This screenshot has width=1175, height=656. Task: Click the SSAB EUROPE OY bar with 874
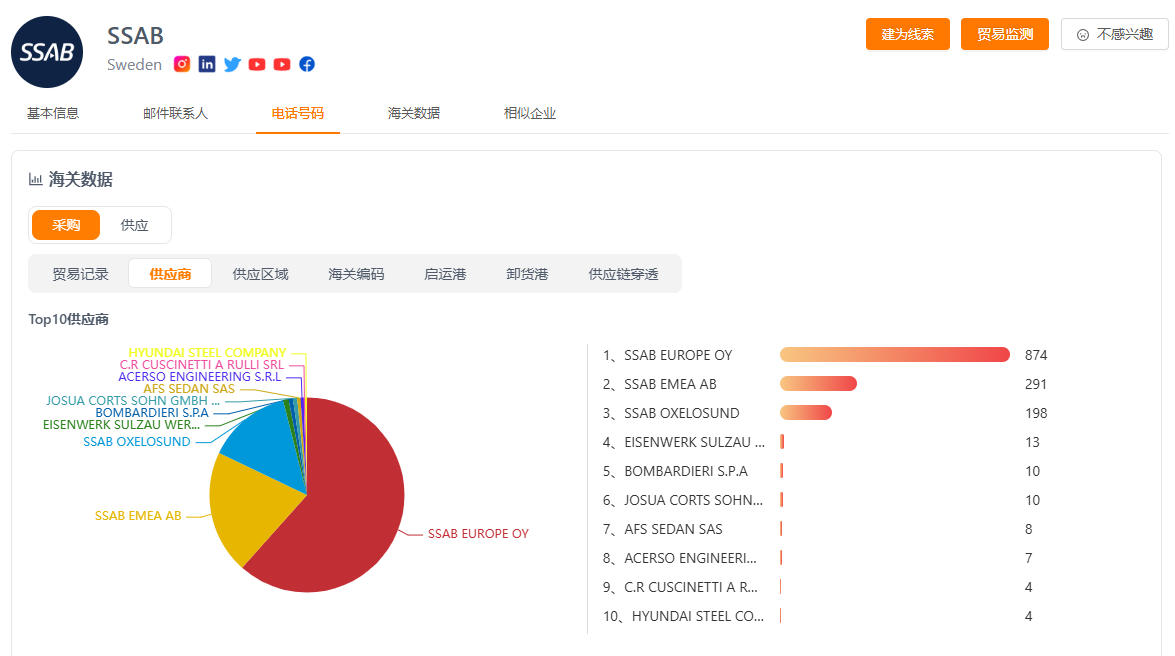click(895, 355)
